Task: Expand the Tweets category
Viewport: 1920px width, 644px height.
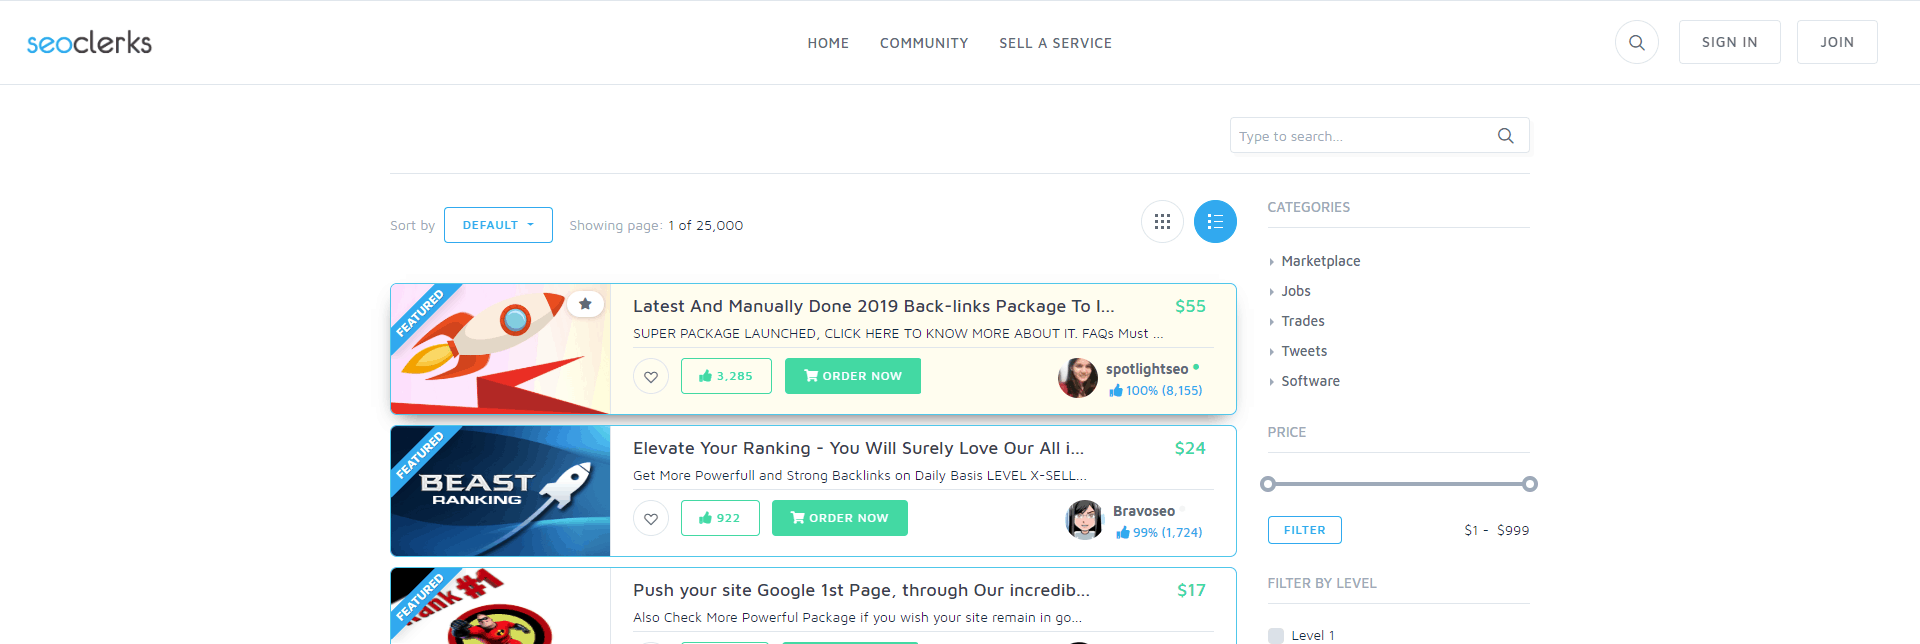Action: coord(1304,351)
